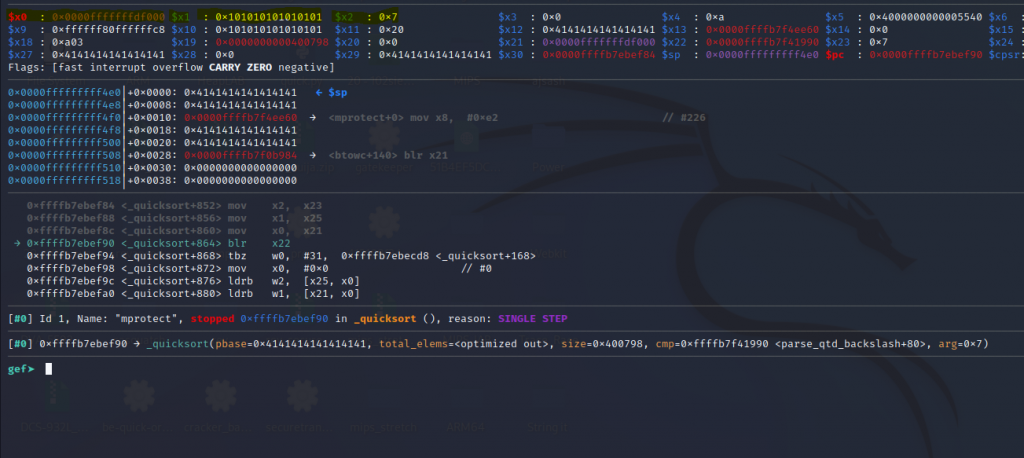1024x458 pixels.
Task: Click the negative flag in Flags line
Action: pos(302,67)
